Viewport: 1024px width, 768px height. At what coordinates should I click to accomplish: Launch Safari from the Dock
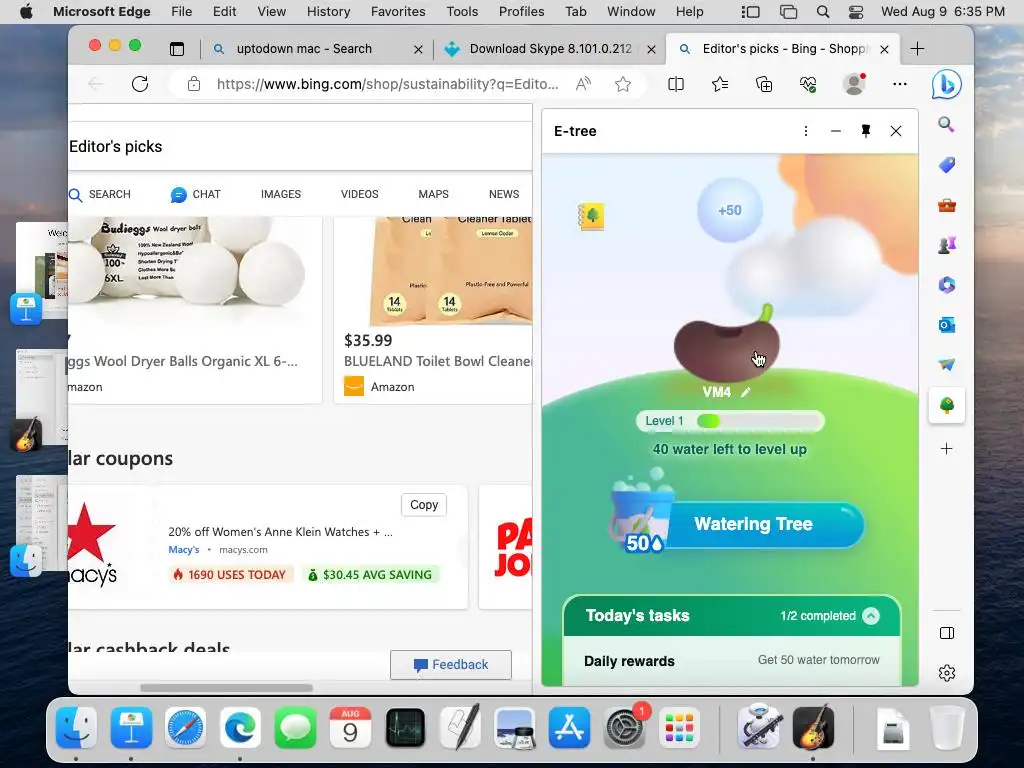point(185,728)
